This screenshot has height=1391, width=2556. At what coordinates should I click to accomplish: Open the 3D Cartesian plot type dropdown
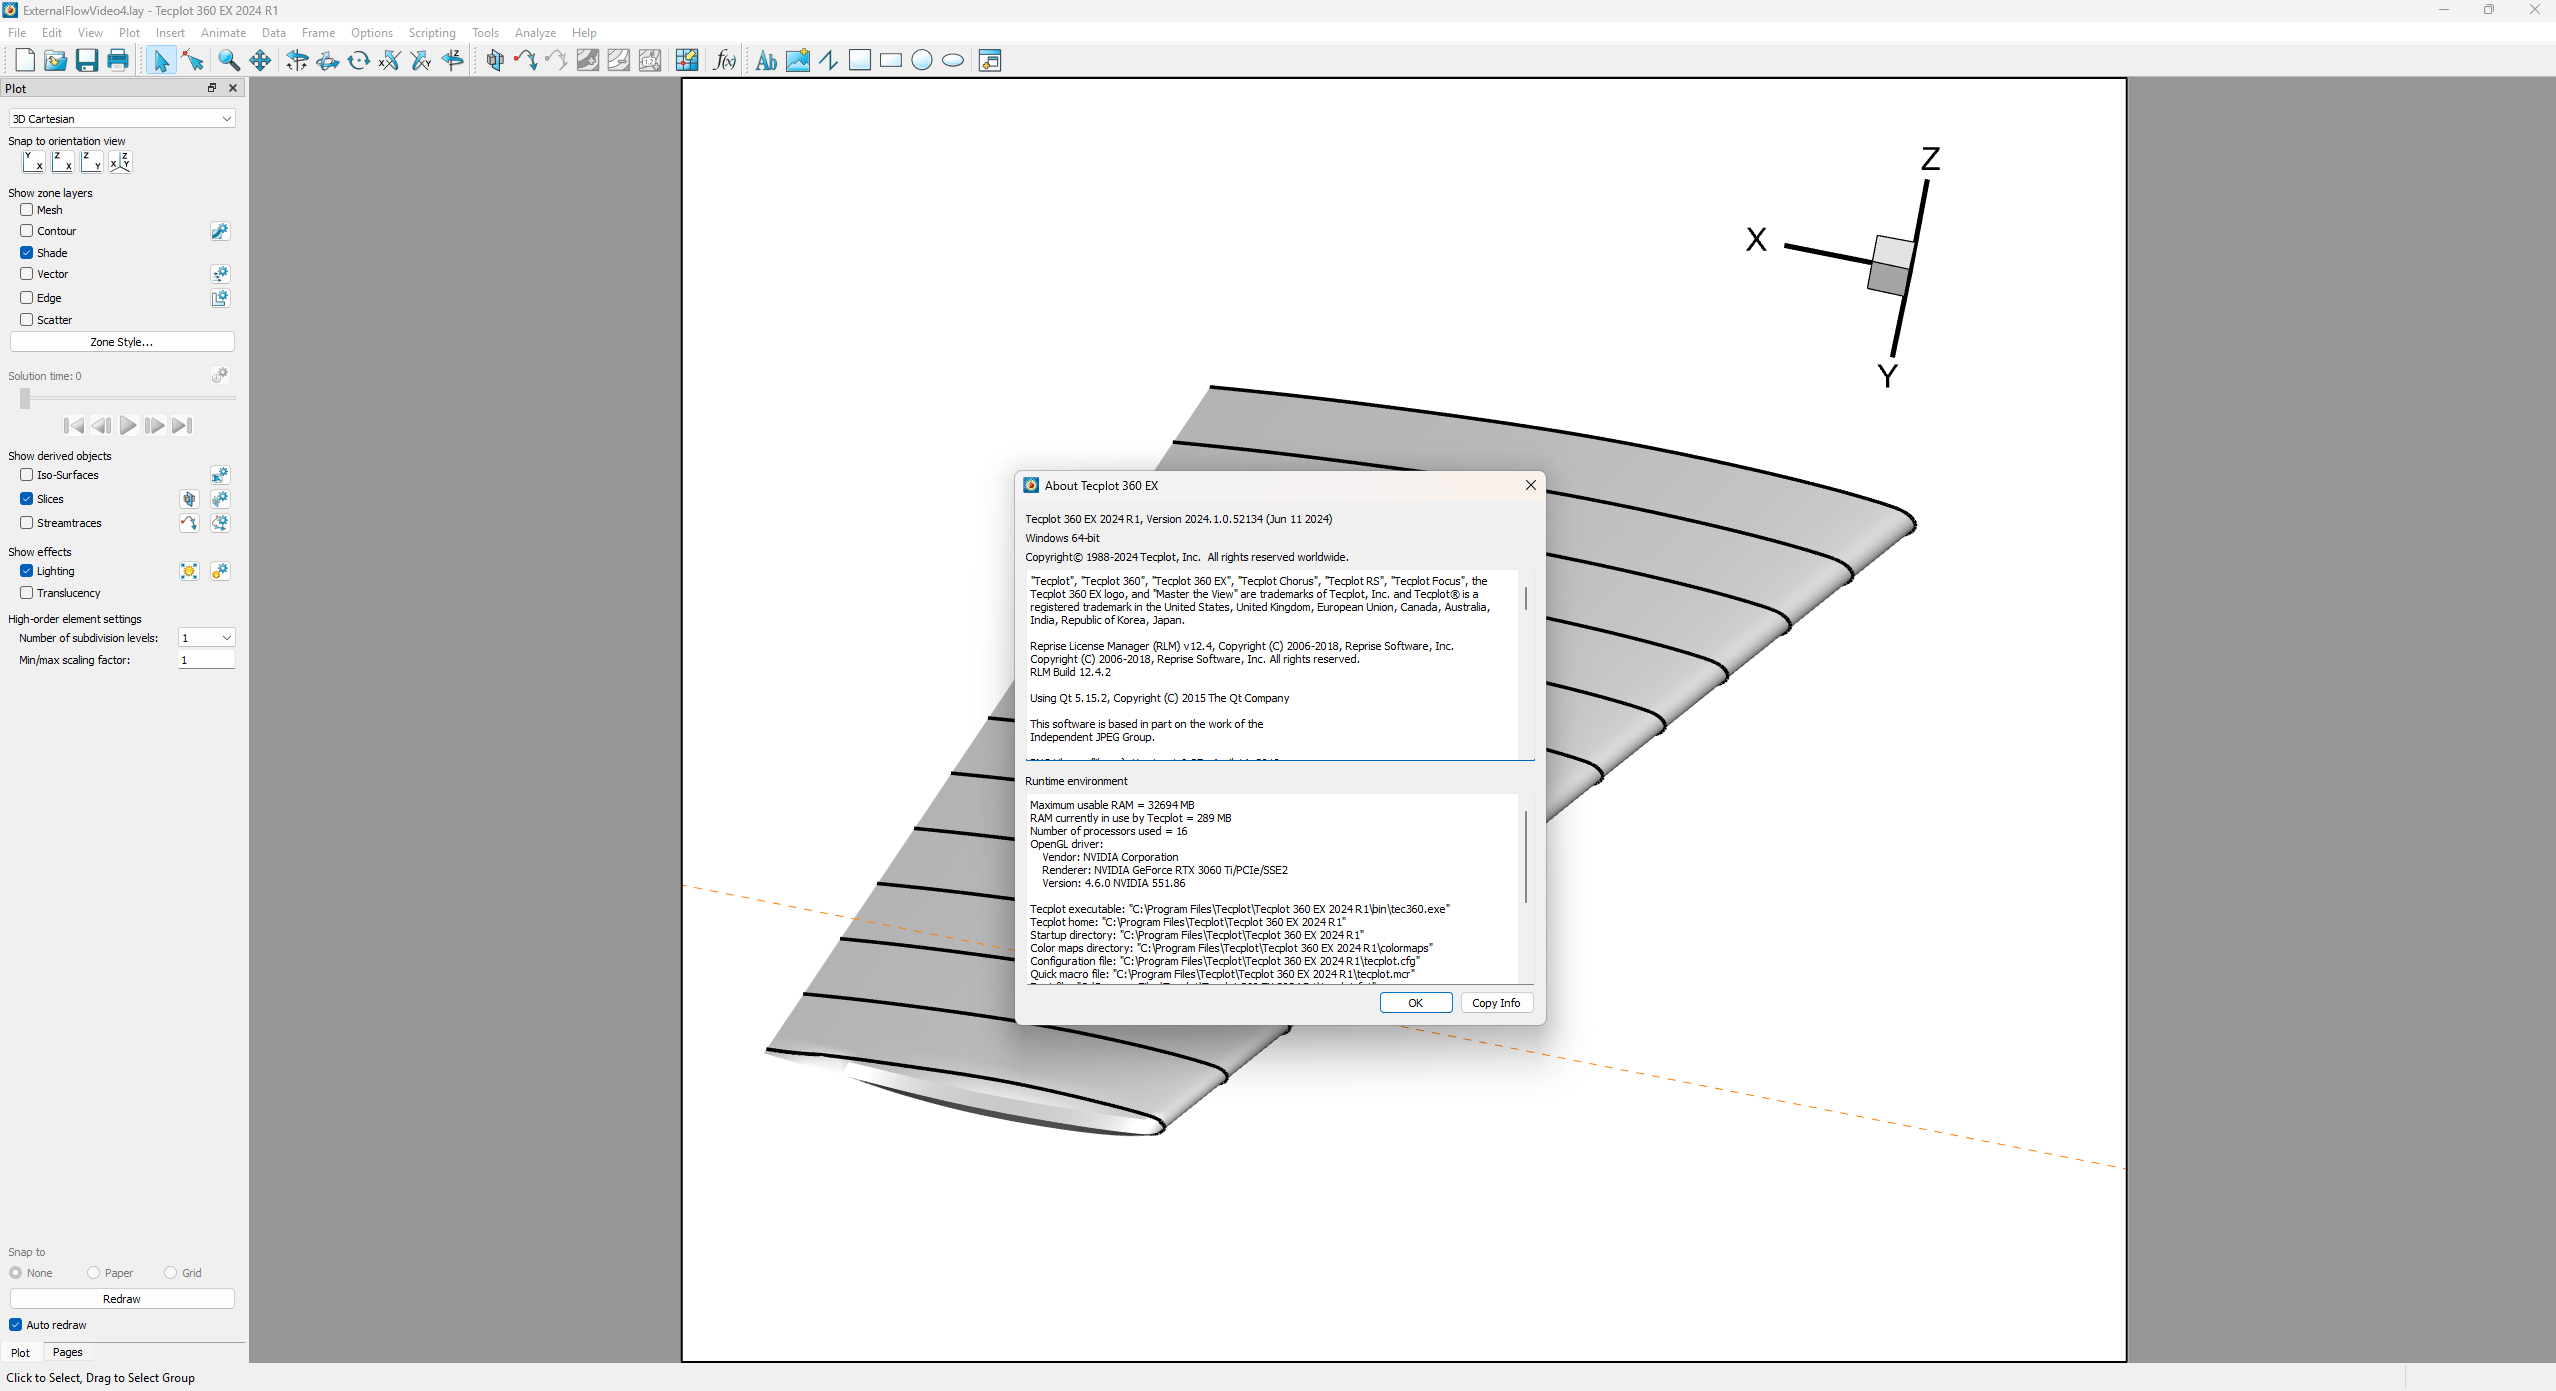click(x=122, y=119)
